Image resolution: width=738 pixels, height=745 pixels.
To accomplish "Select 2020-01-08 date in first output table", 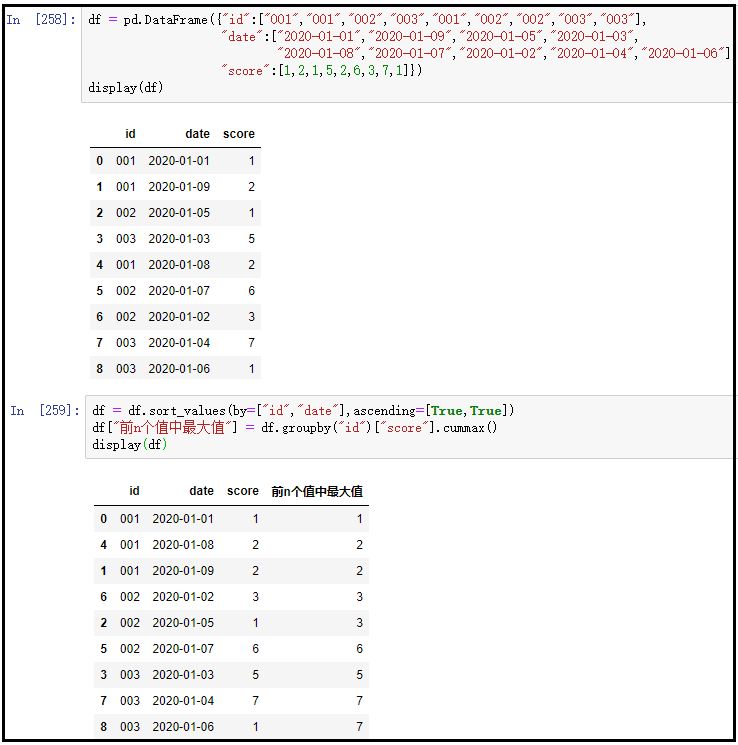I will (x=179, y=265).
